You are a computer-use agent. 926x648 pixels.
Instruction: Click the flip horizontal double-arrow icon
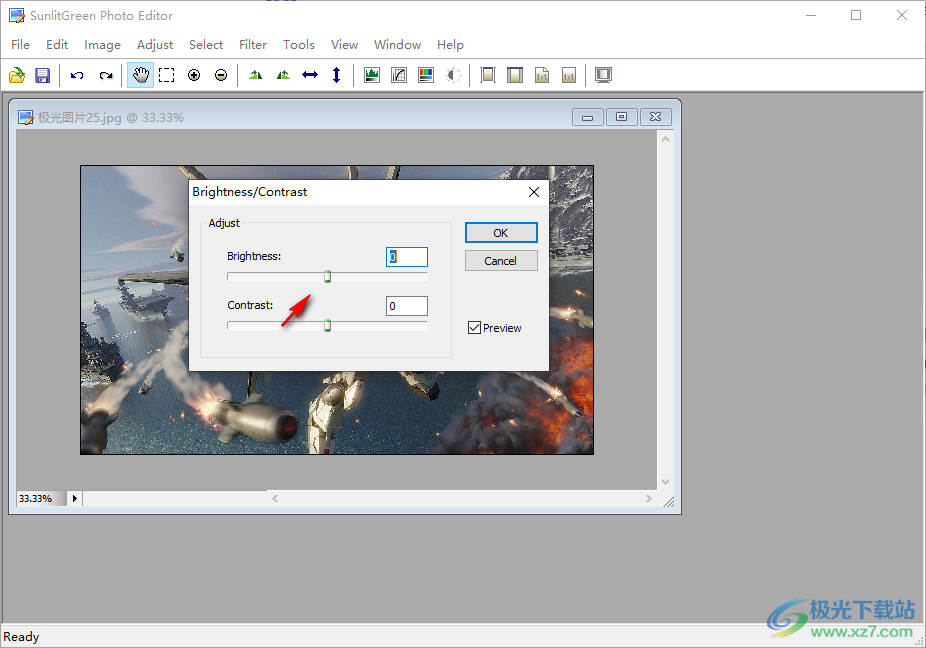click(310, 75)
